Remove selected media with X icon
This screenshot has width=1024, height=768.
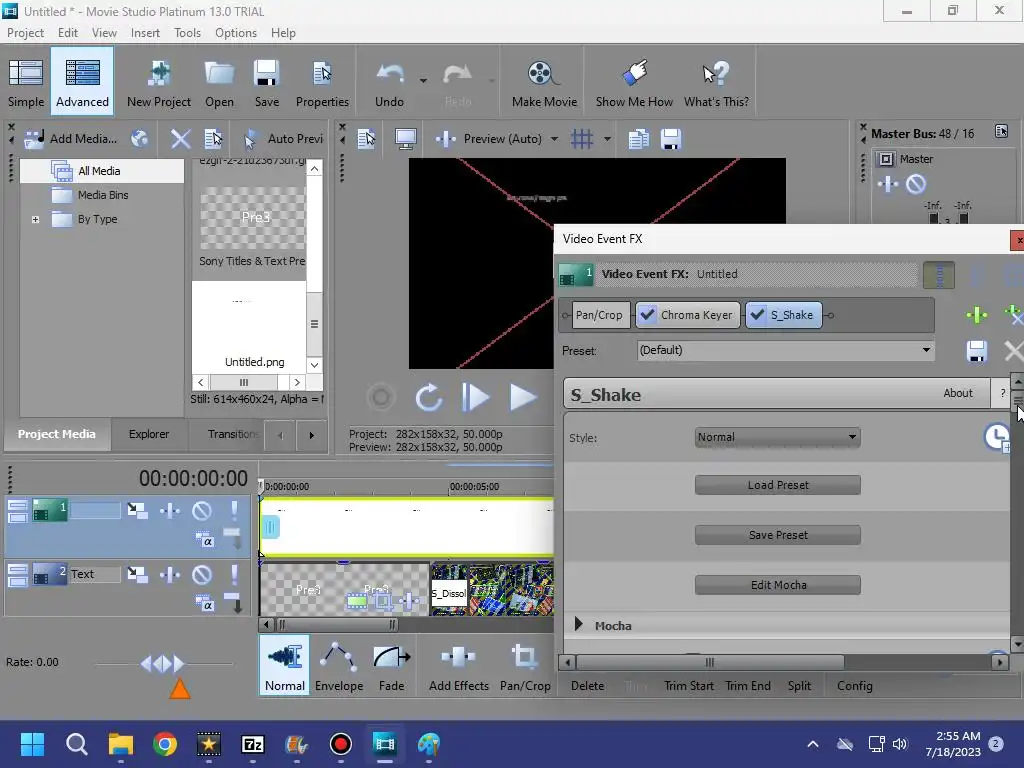coord(180,138)
